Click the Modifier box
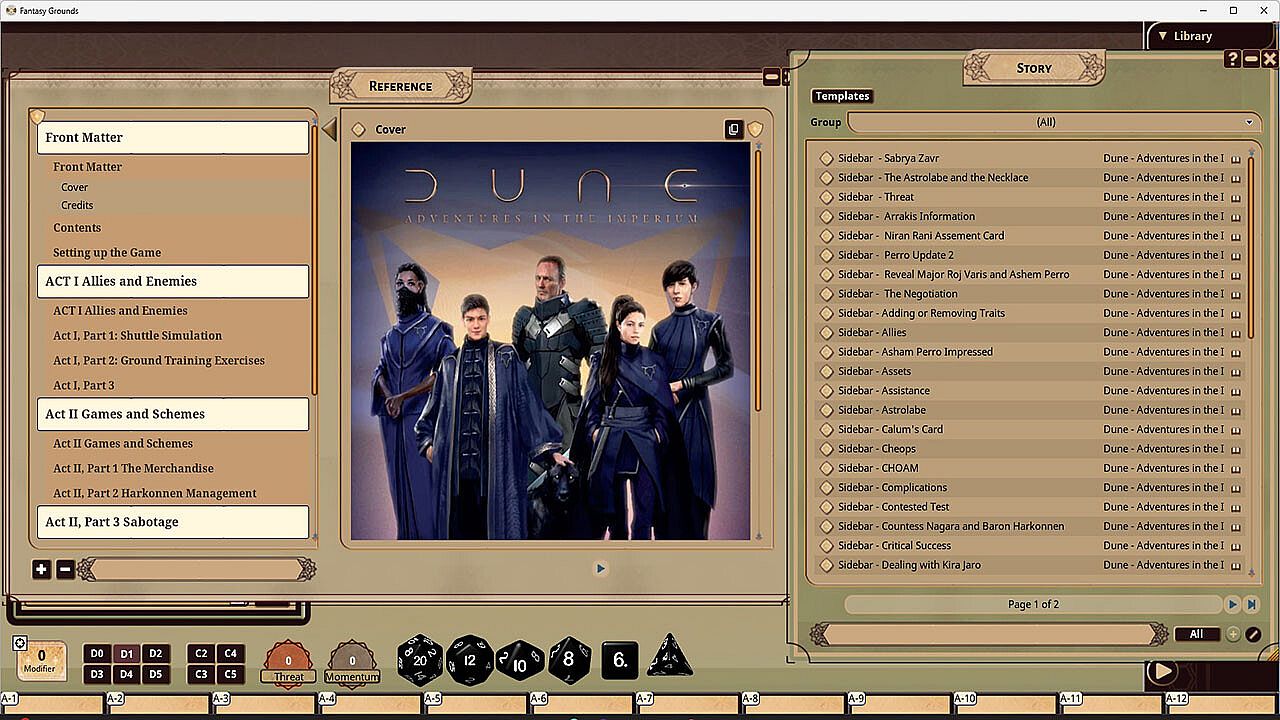Screen dimensions: 1280x720 pos(41,661)
